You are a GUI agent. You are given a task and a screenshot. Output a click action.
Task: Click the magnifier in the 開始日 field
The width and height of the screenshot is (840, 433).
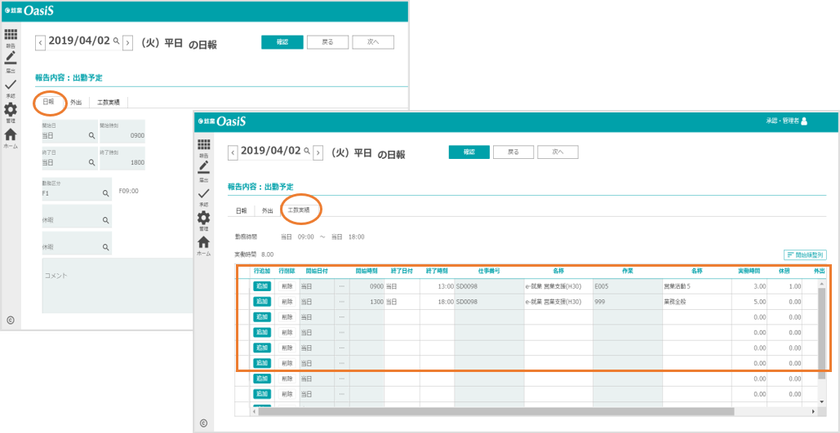(92, 136)
